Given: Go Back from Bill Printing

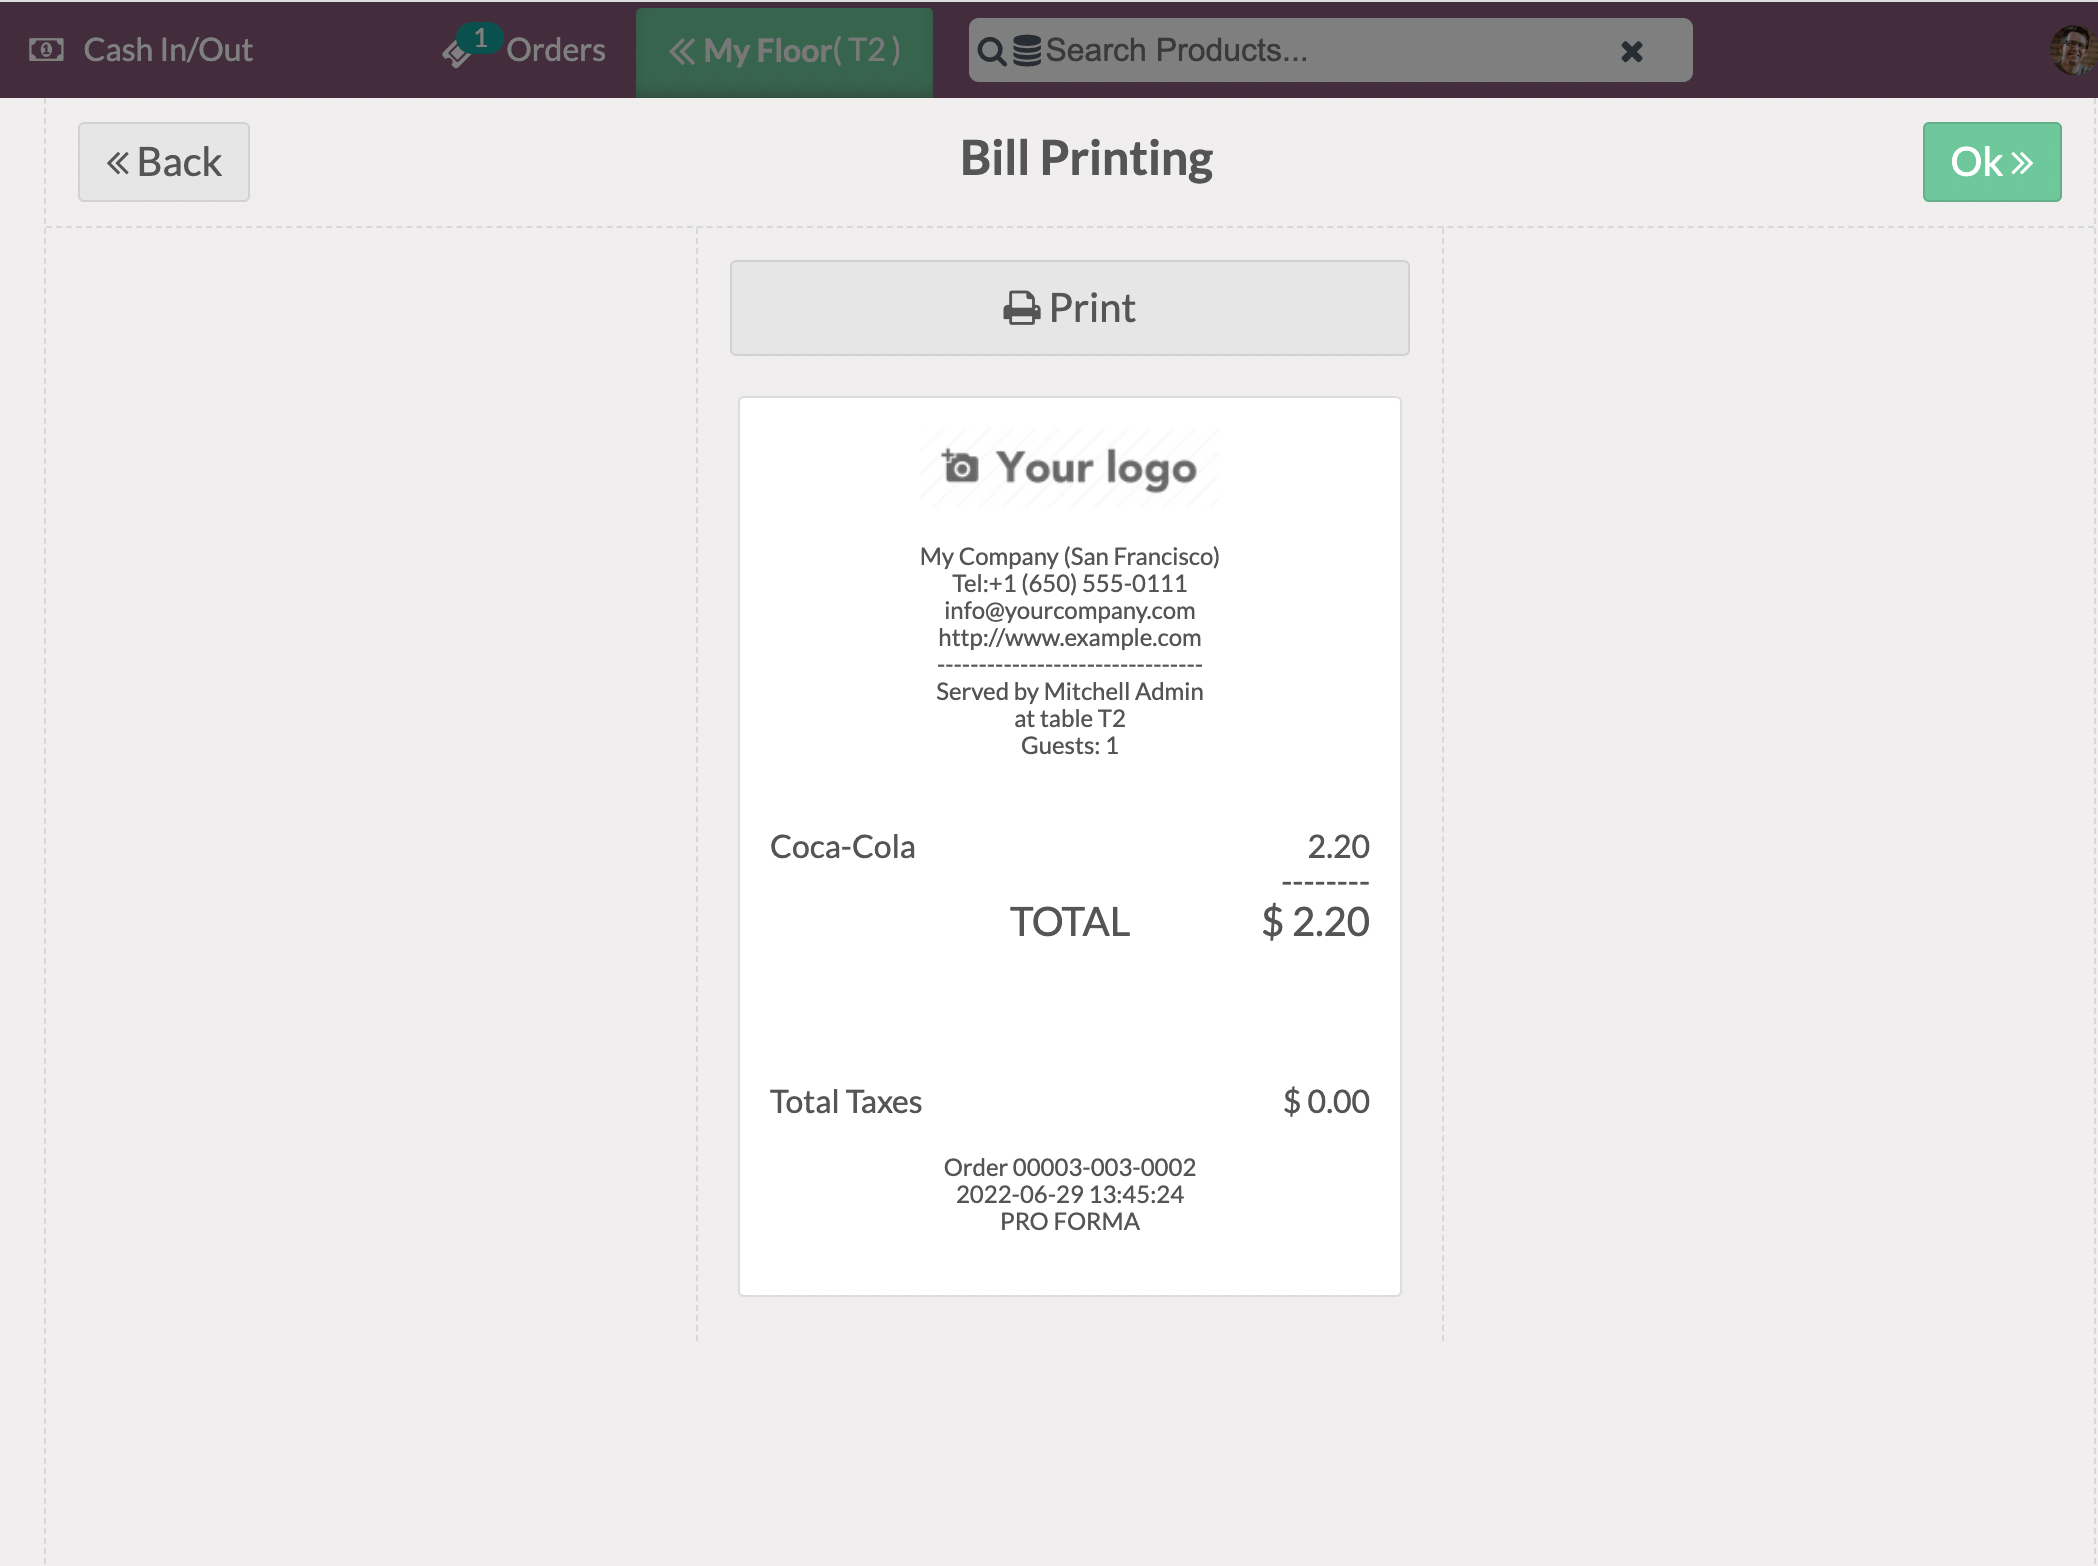Looking at the screenshot, I should tap(164, 162).
